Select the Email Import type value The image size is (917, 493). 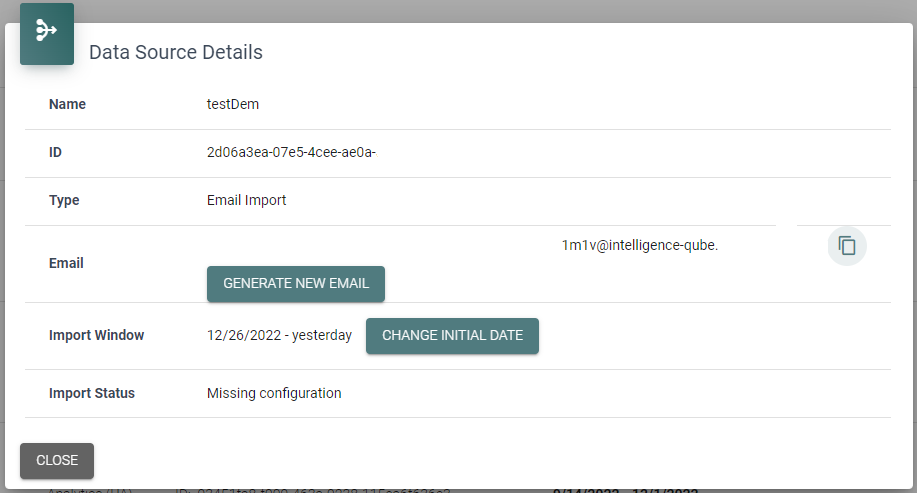click(247, 200)
